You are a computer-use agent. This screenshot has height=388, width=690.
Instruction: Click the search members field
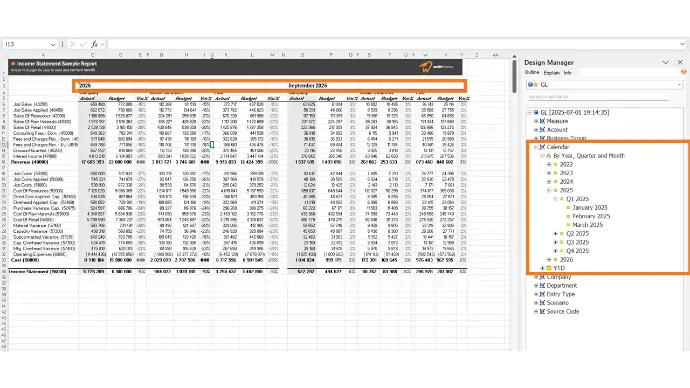tap(598, 97)
